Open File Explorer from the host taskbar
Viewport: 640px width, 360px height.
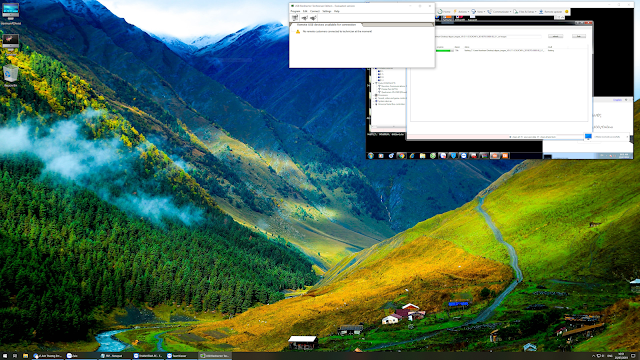pos(25,356)
